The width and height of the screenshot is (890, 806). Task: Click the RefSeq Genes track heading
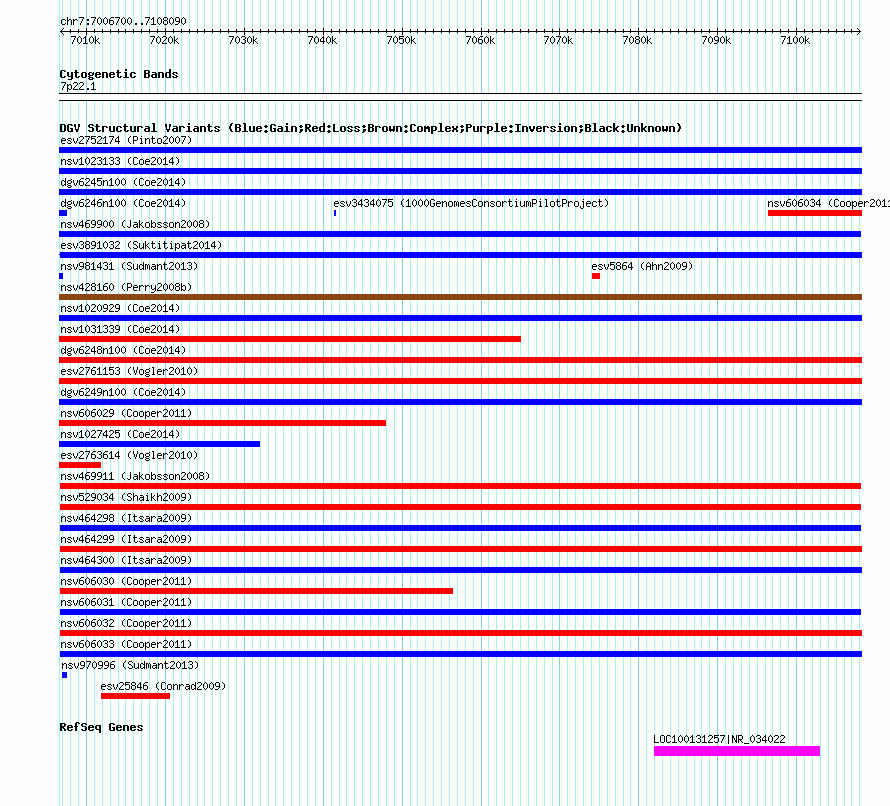101,727
